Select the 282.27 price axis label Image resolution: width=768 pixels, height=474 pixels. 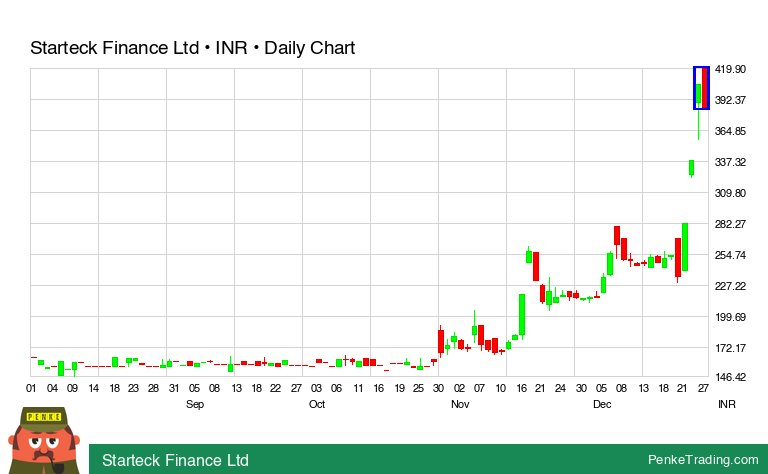(730, 224)
